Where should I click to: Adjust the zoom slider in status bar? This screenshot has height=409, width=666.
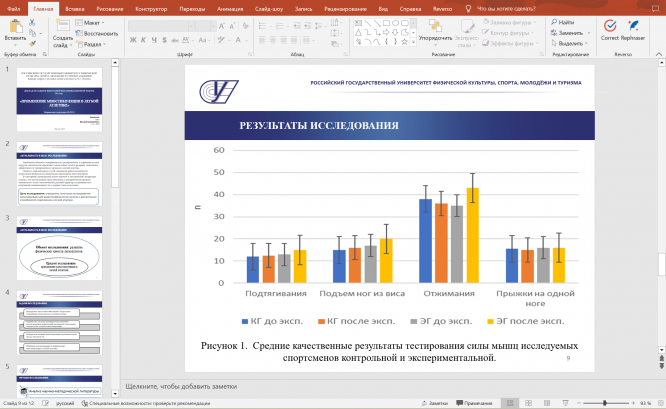click(x=603, y=402)
